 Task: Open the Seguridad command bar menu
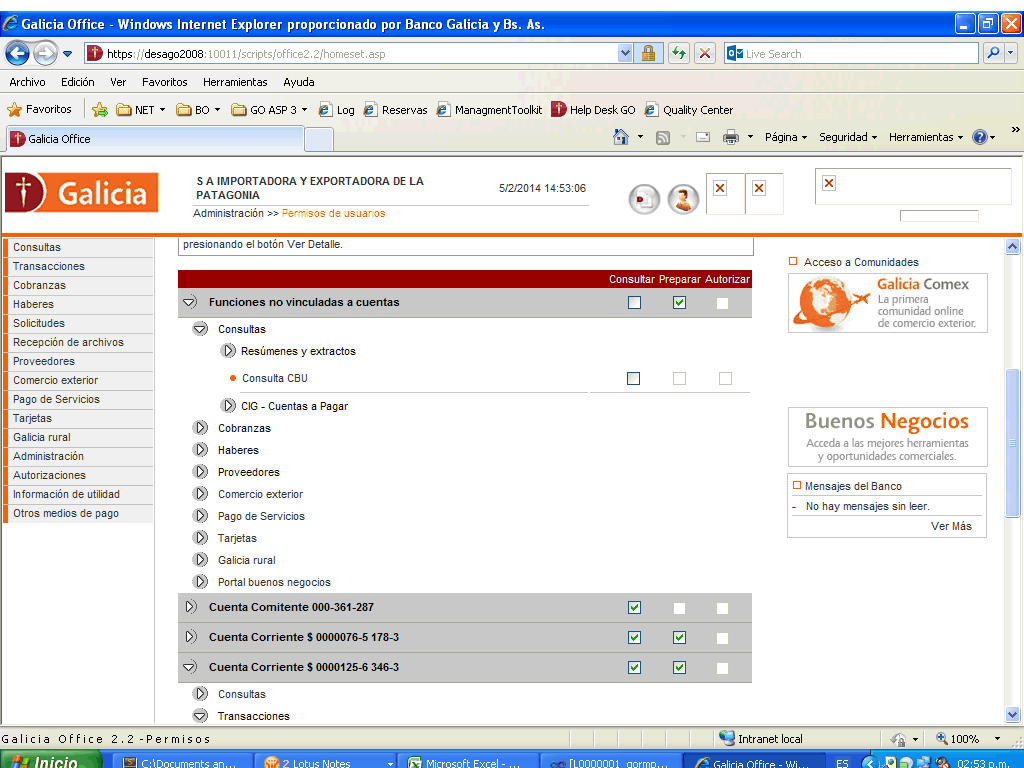click(848, 137)
